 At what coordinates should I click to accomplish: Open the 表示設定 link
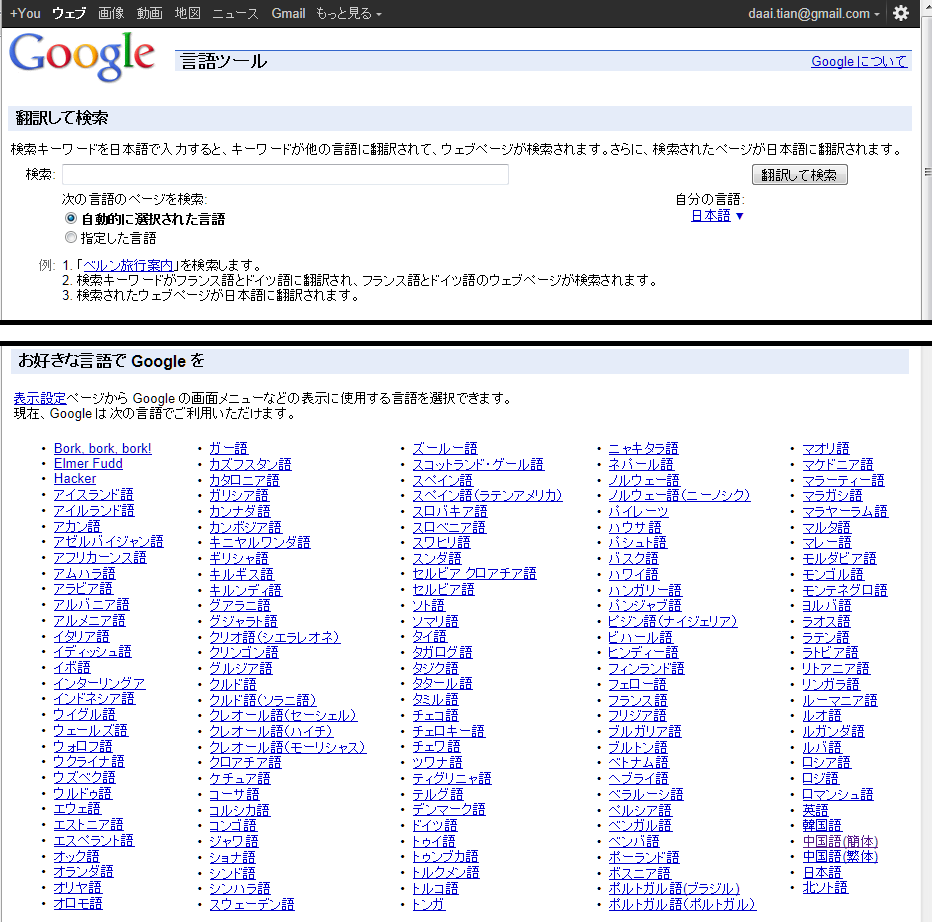pos(40,398)
